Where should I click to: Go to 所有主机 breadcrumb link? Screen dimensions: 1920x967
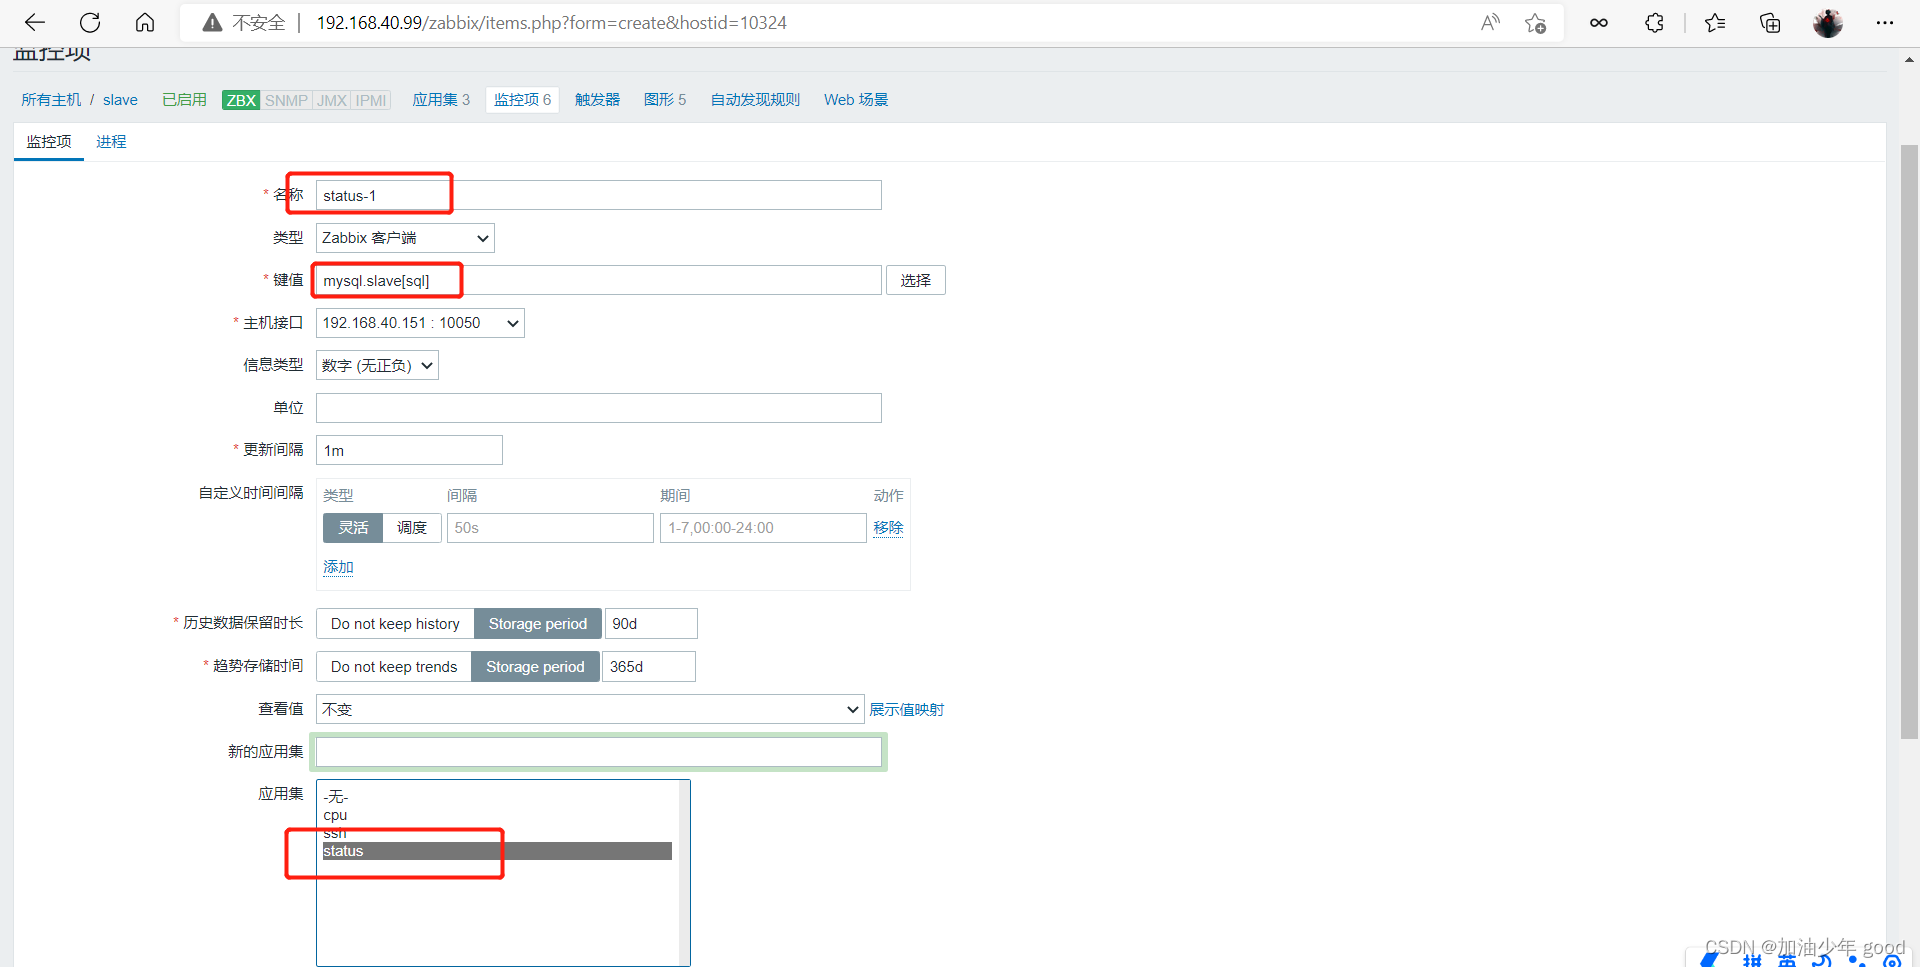click(x=51, y=99)
